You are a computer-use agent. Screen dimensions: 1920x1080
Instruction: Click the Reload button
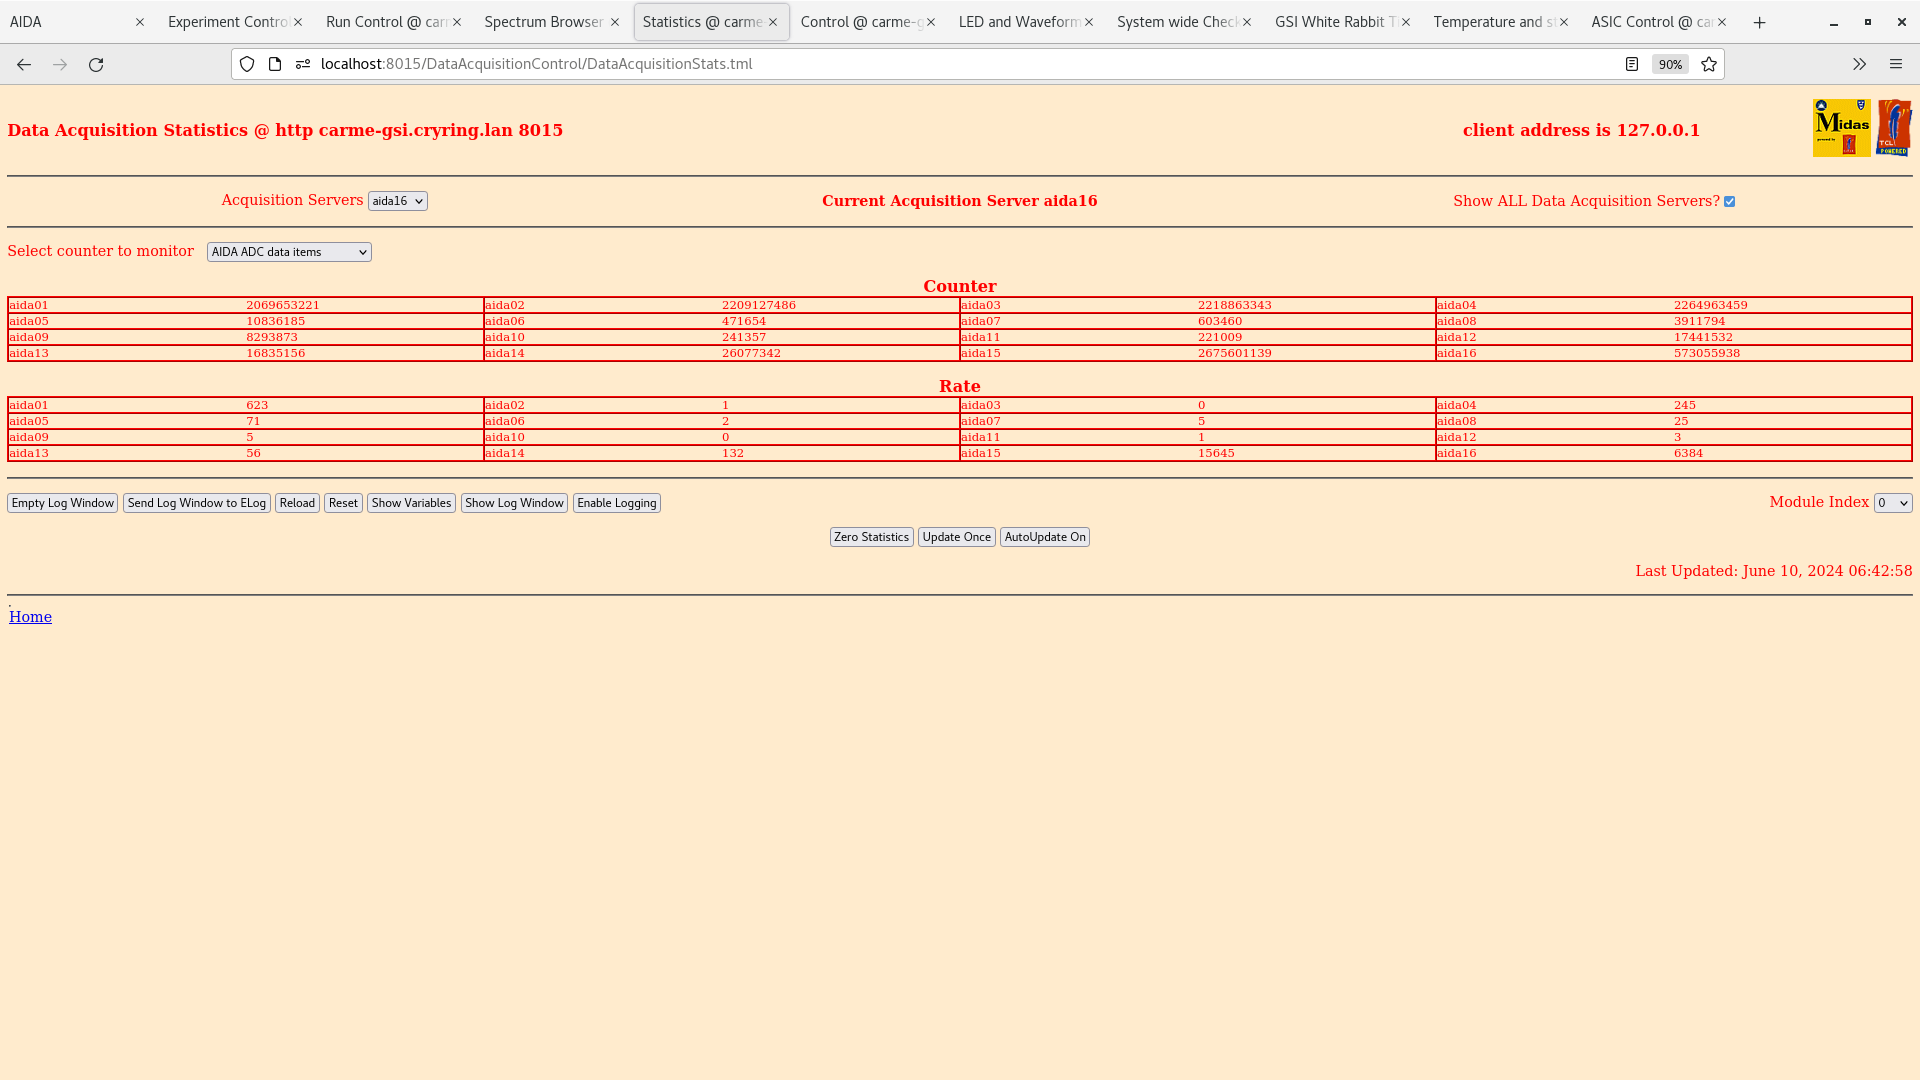point(297,502)
